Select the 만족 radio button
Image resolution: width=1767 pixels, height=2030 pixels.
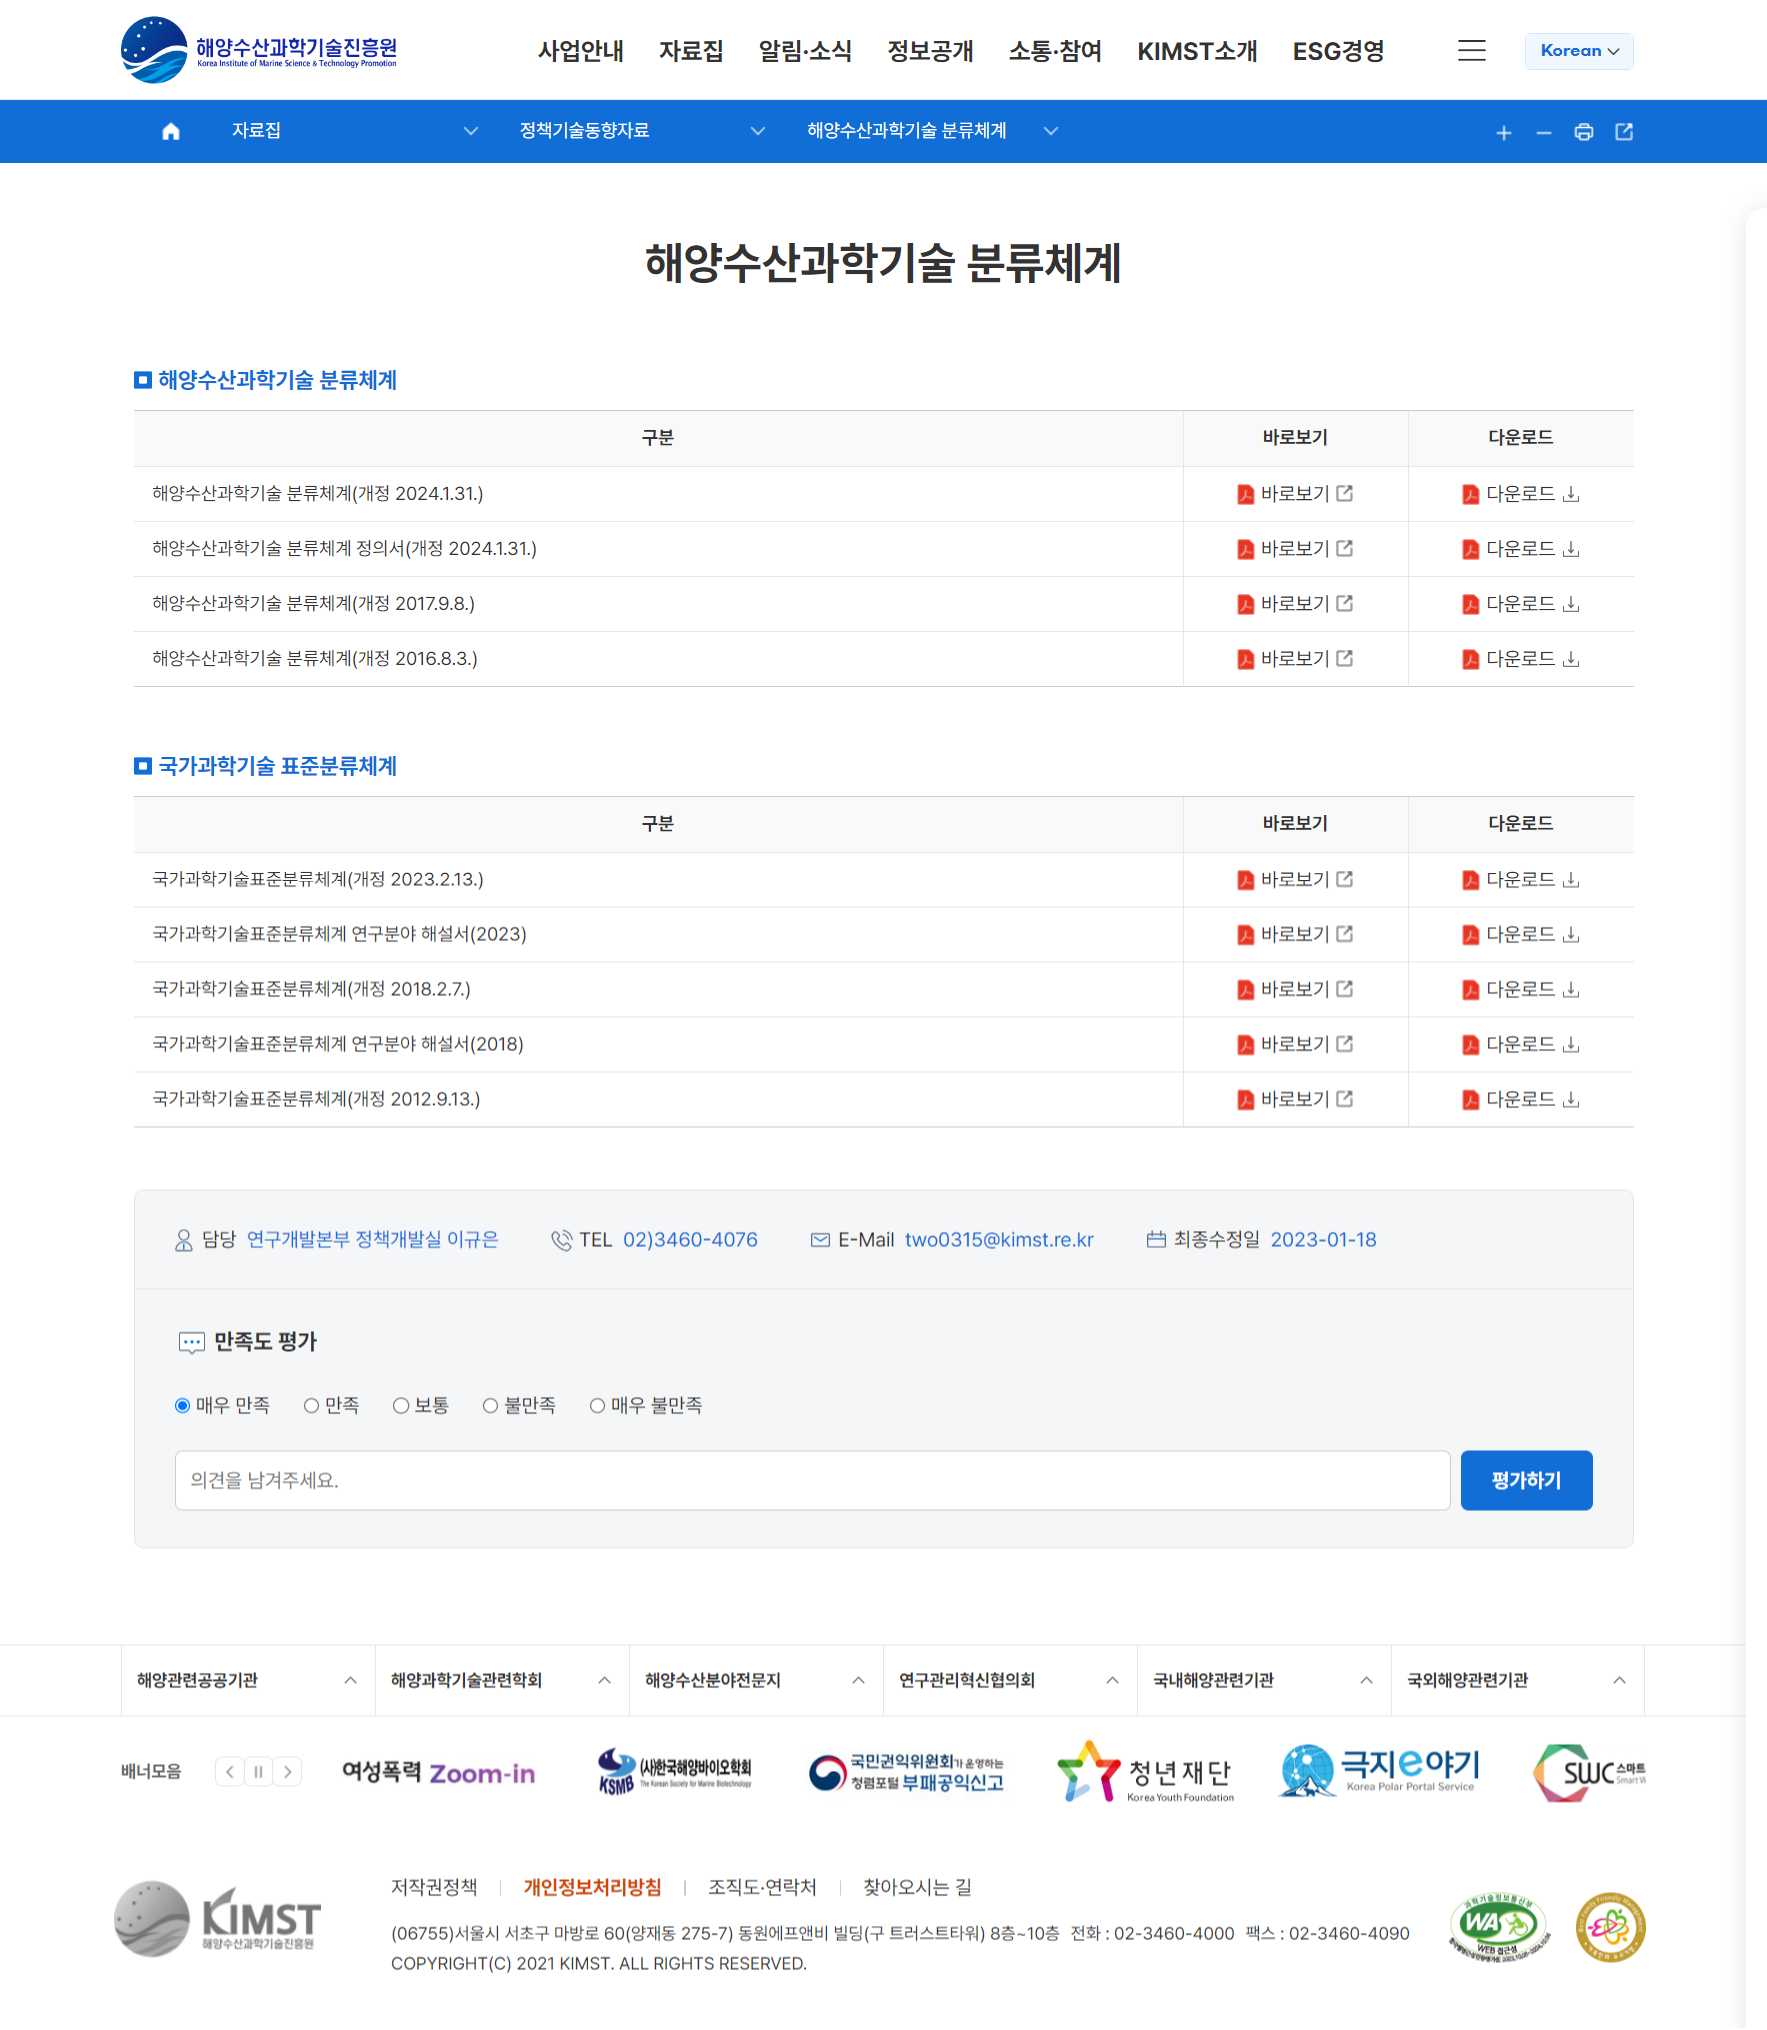[312, 1406]
